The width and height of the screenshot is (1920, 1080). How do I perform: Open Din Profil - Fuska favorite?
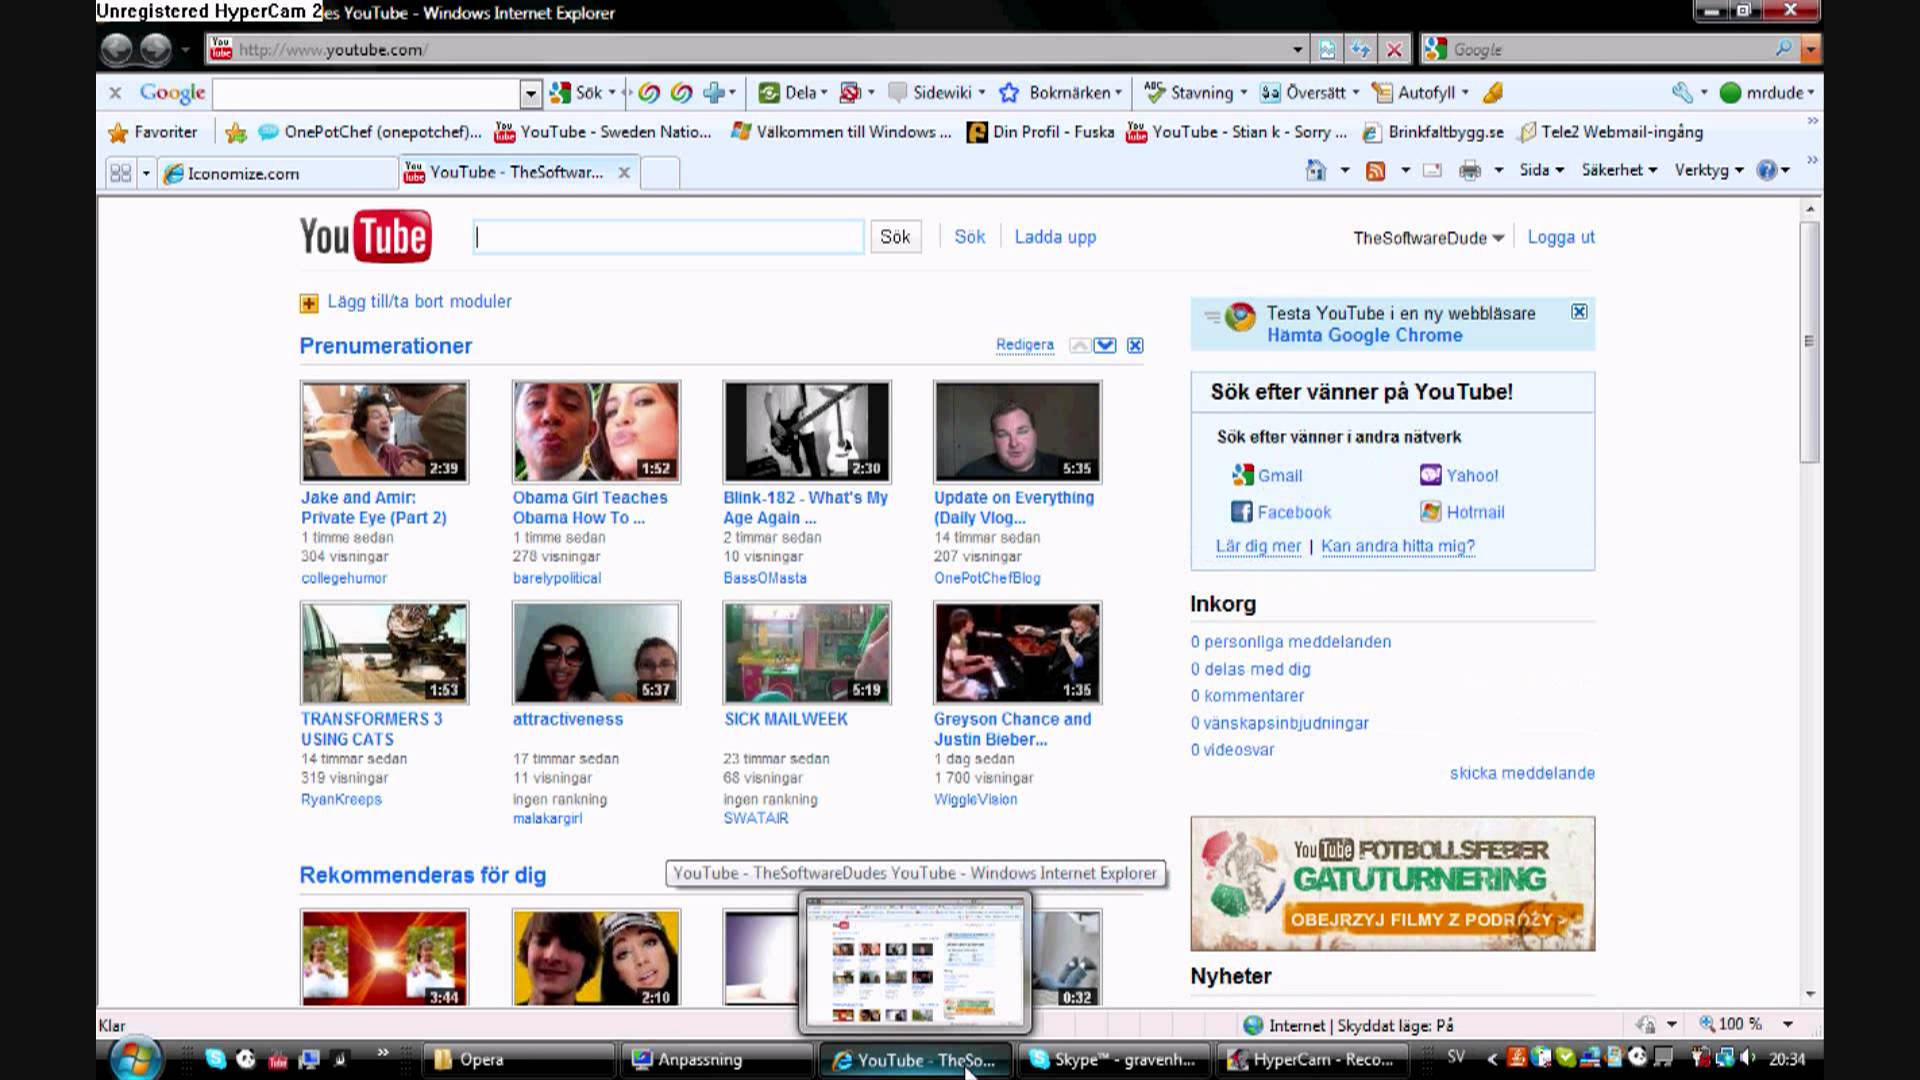click(x=1040, y=132)
